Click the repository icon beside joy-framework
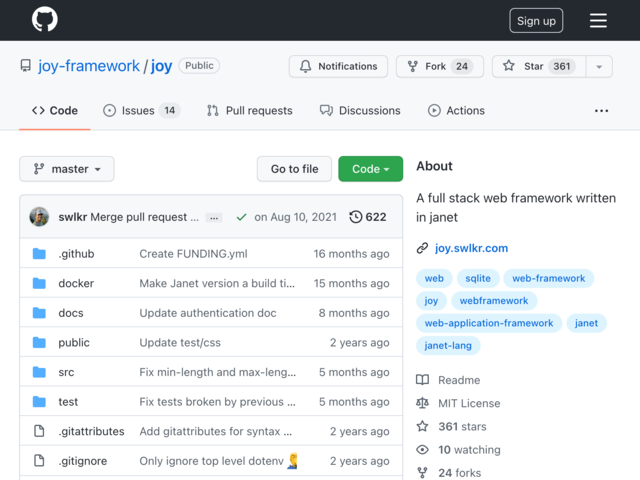This screenshot has width=640, height=480. click(x=25, y=66)
